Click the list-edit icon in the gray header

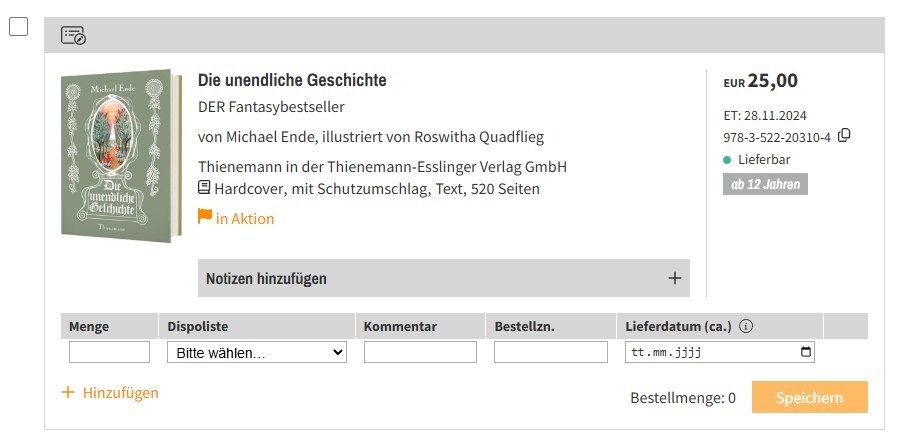click(73, 35)
